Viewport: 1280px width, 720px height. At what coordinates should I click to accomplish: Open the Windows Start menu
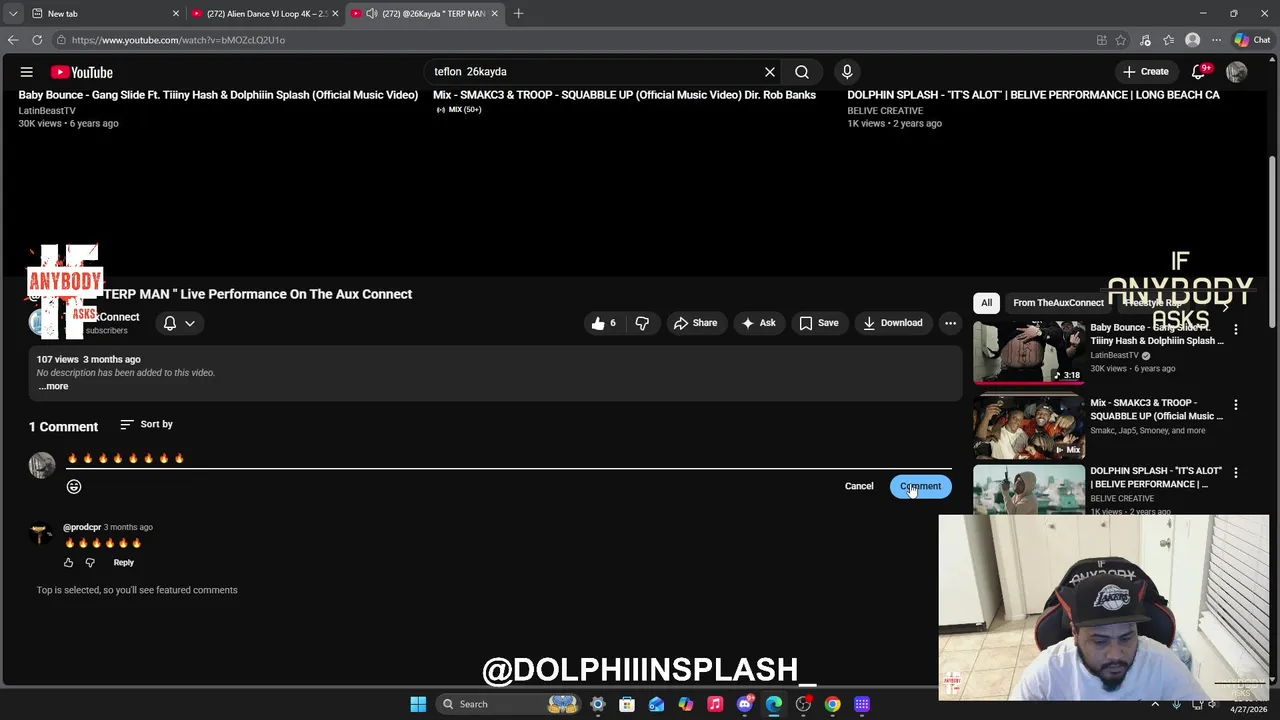click(418, 704)
